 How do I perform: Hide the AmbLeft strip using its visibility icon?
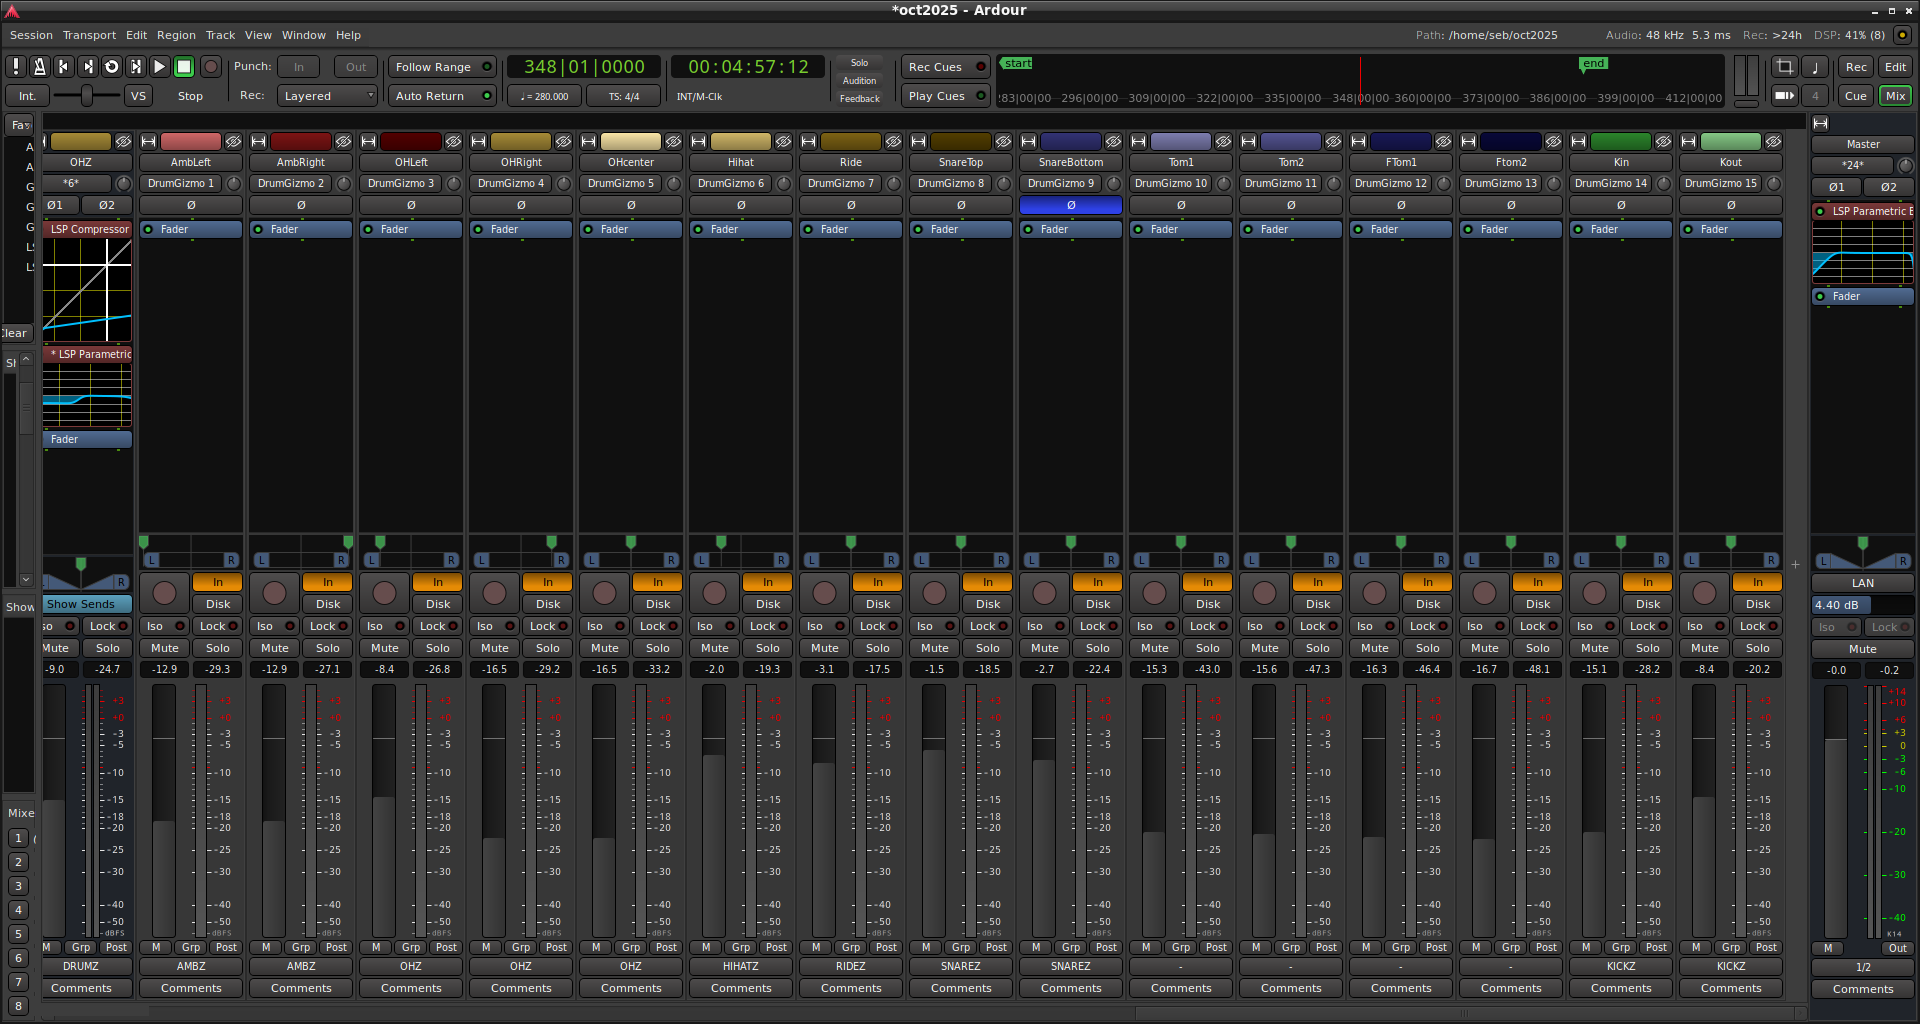pyautogui.click(x=233, y=142)
